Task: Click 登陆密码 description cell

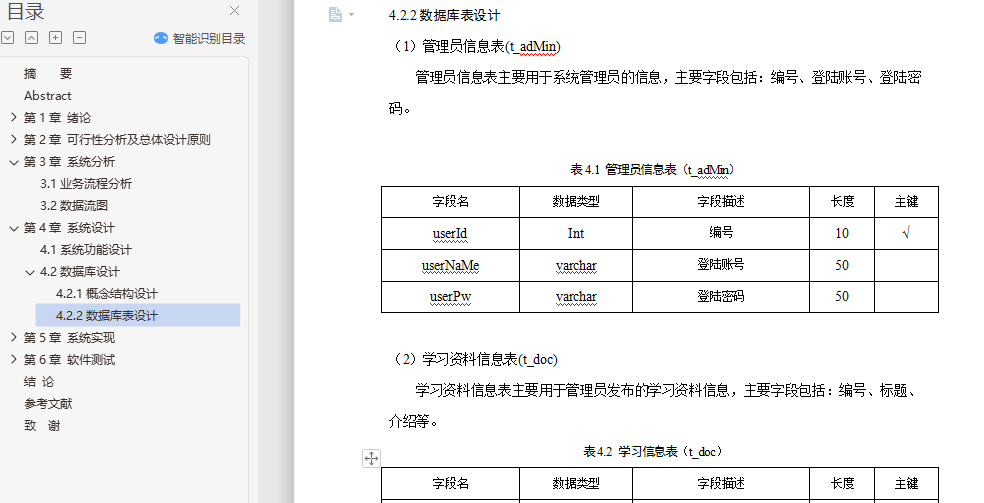Action: point(720,296)
